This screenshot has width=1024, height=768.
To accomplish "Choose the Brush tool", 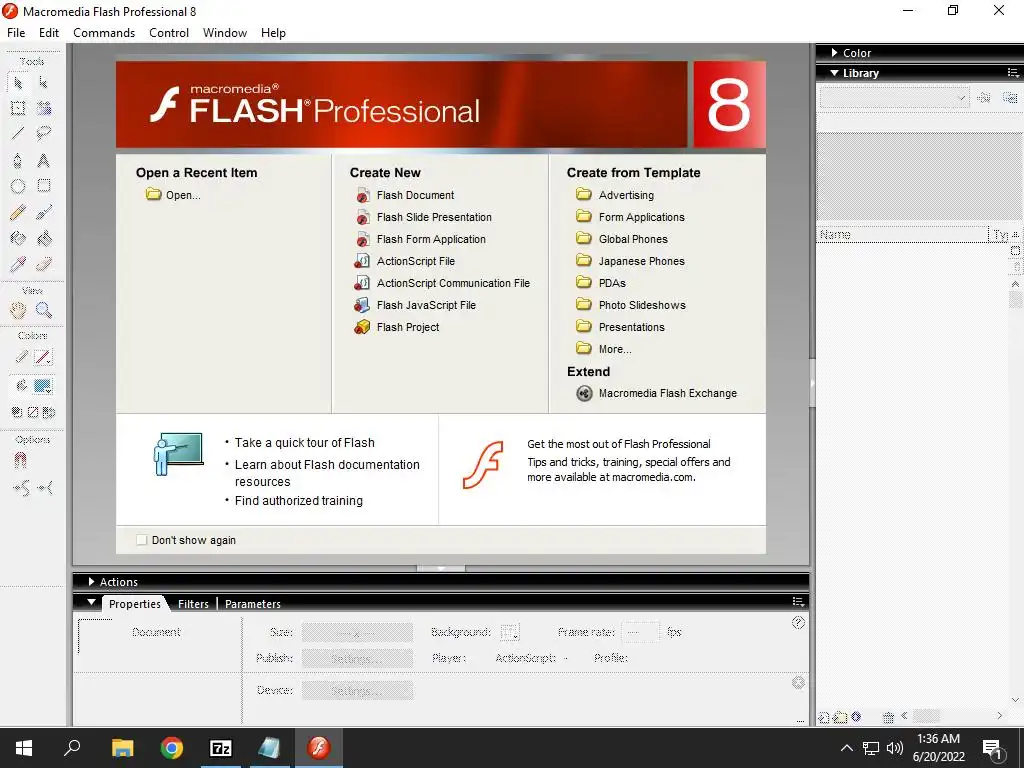I will coord(44,212).
